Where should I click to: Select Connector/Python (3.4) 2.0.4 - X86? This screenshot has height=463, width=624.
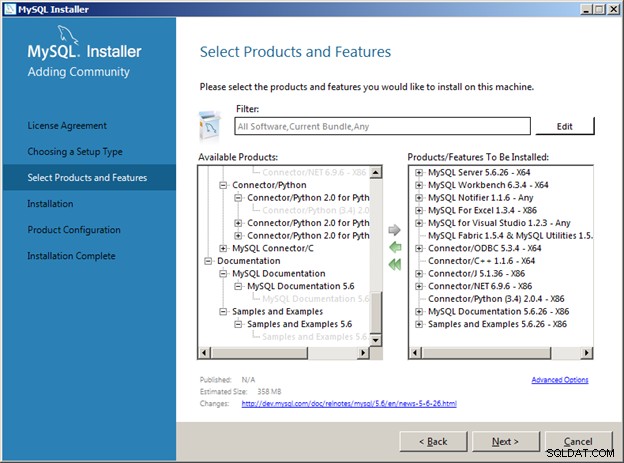pos(496,299)
